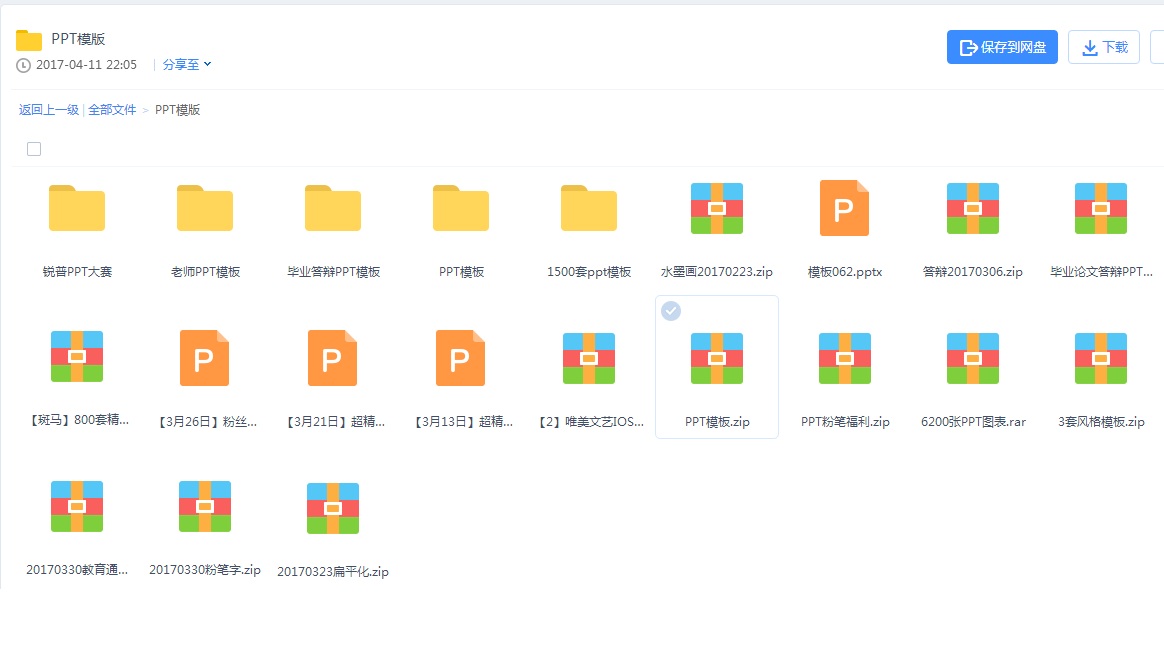
Task: Click the 6200张PPT图表.rar archive icon
Action: 973,357
